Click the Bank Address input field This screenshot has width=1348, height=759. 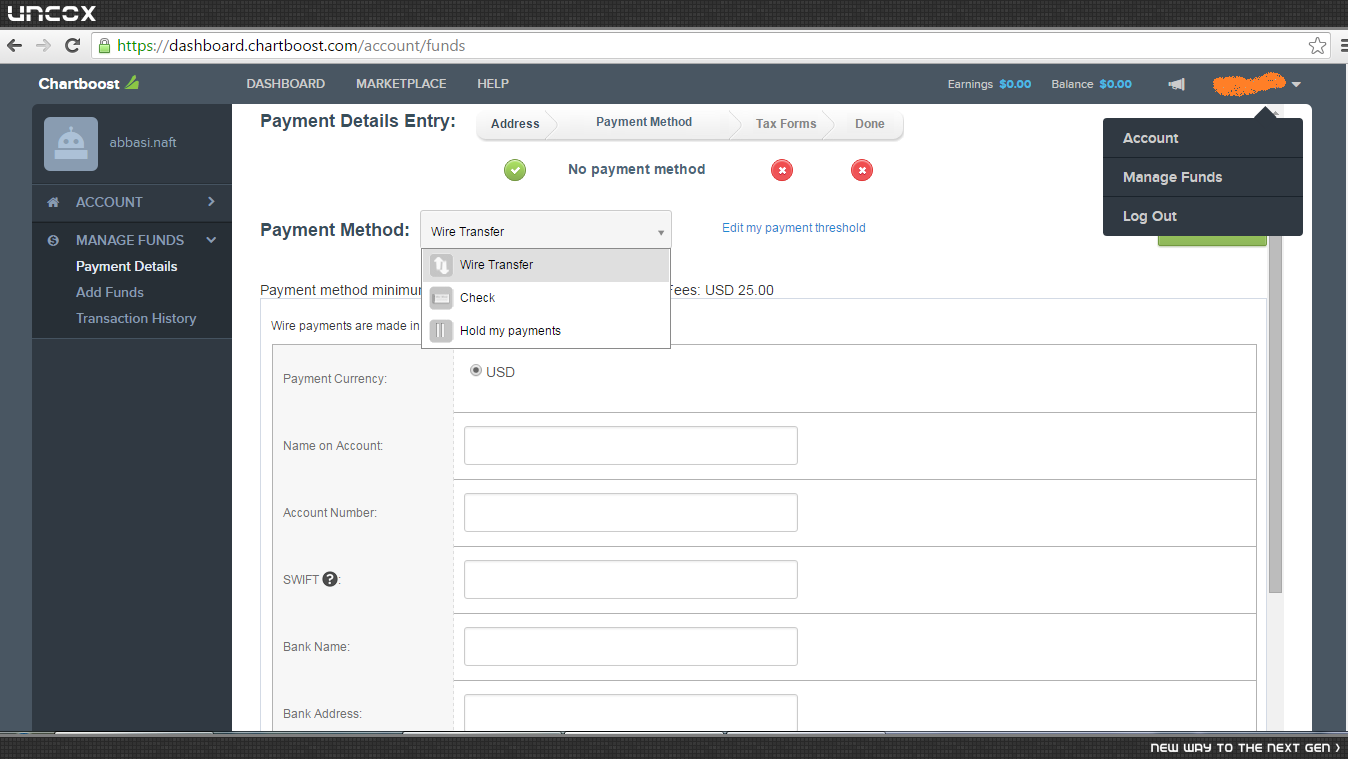point(631,712)
